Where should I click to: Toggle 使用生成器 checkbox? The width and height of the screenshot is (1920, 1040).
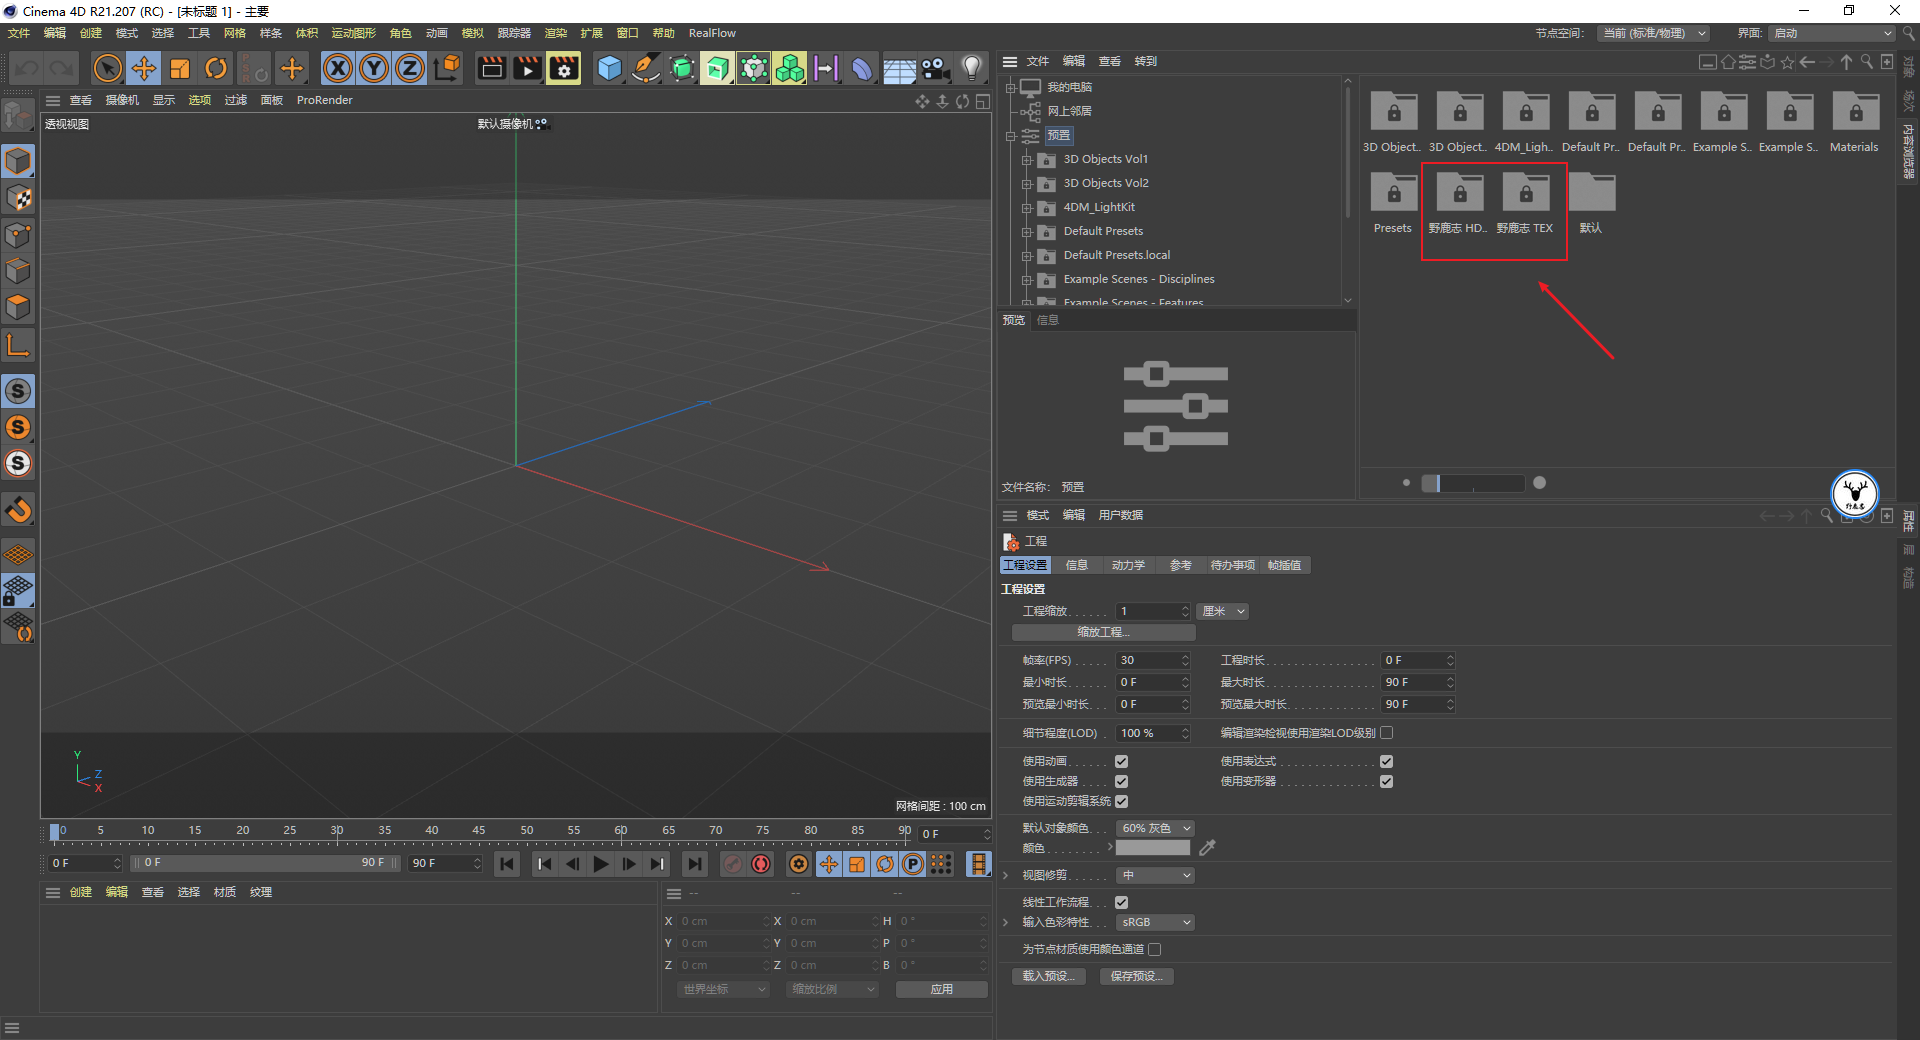1122,782
